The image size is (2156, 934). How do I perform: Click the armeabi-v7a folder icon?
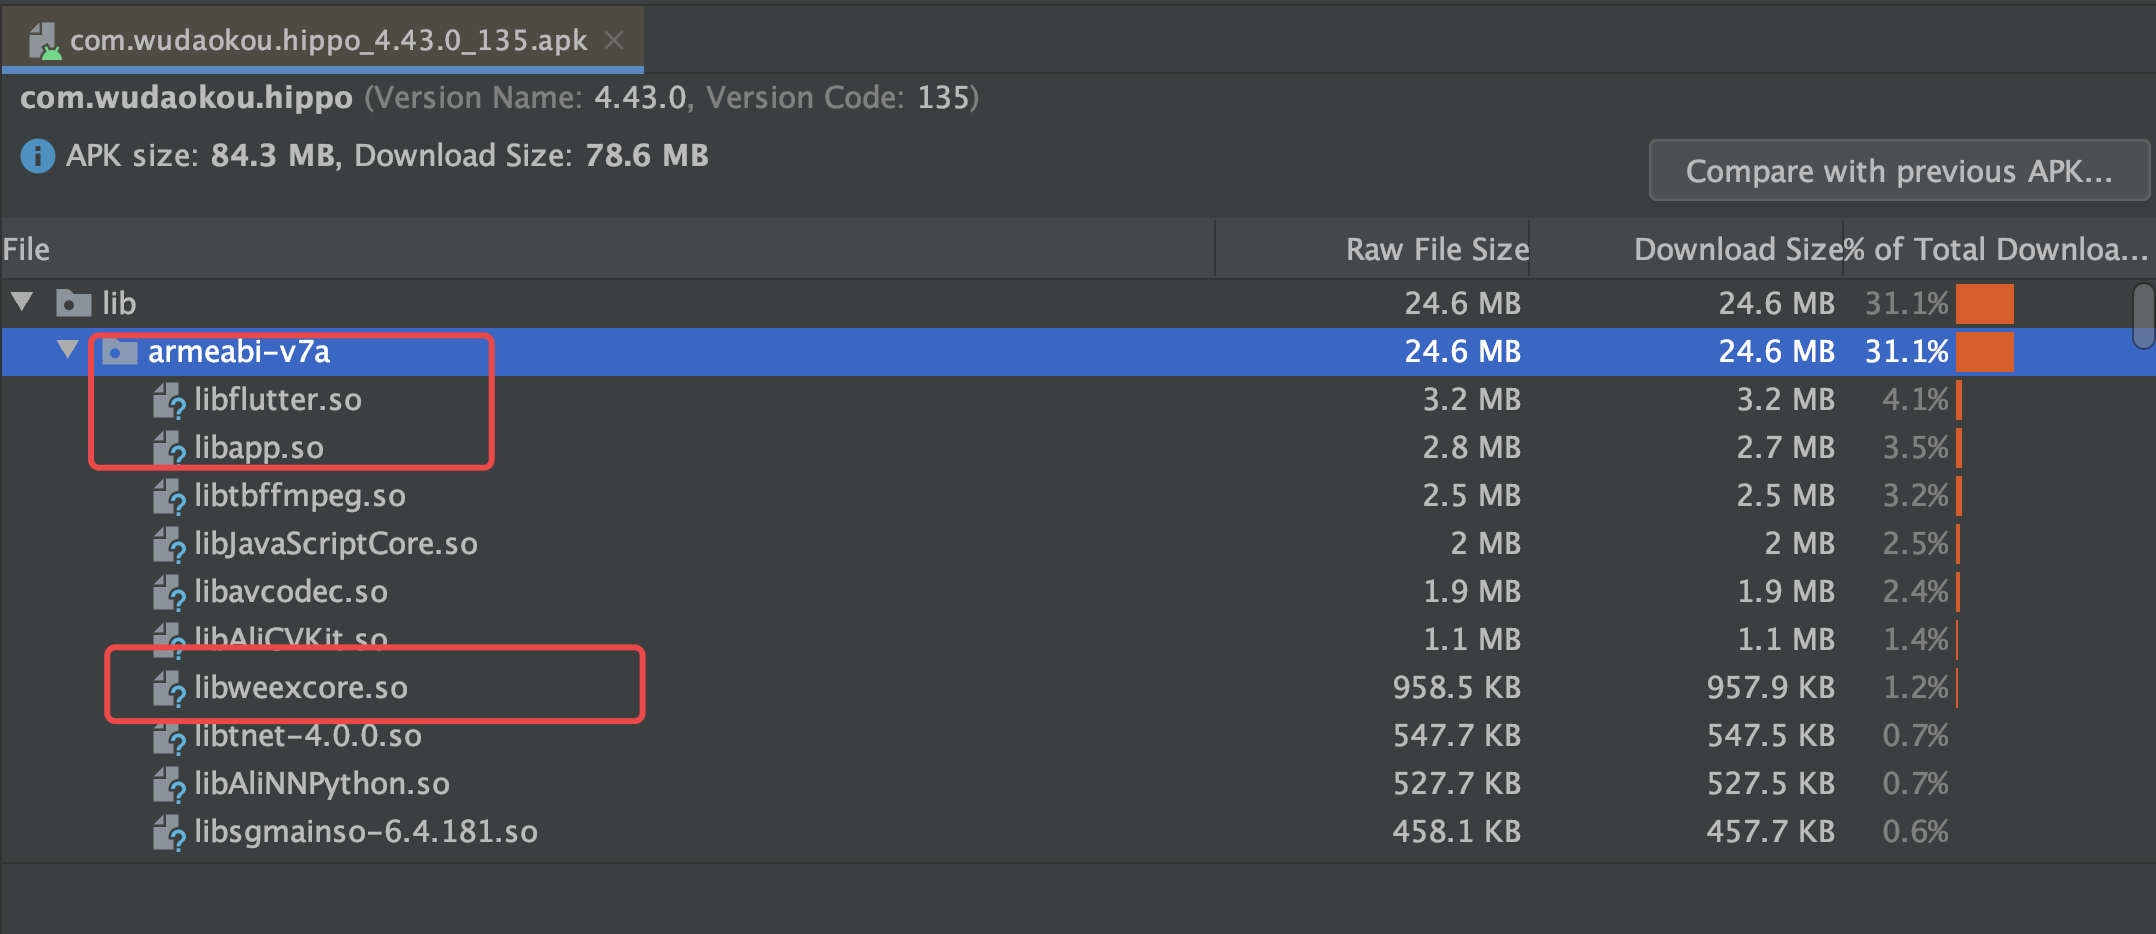[120, 351]
